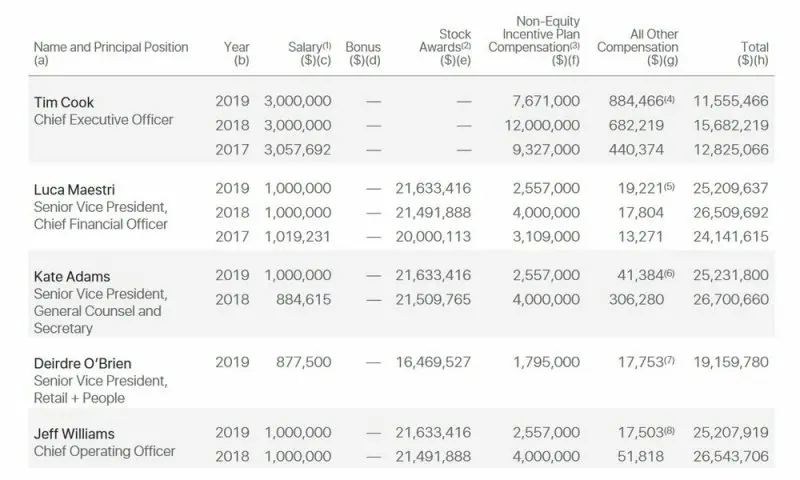This screenshot has height=480, width=800.
Task: Select the salary value 877,500
Action: click(x=304, y=362)
